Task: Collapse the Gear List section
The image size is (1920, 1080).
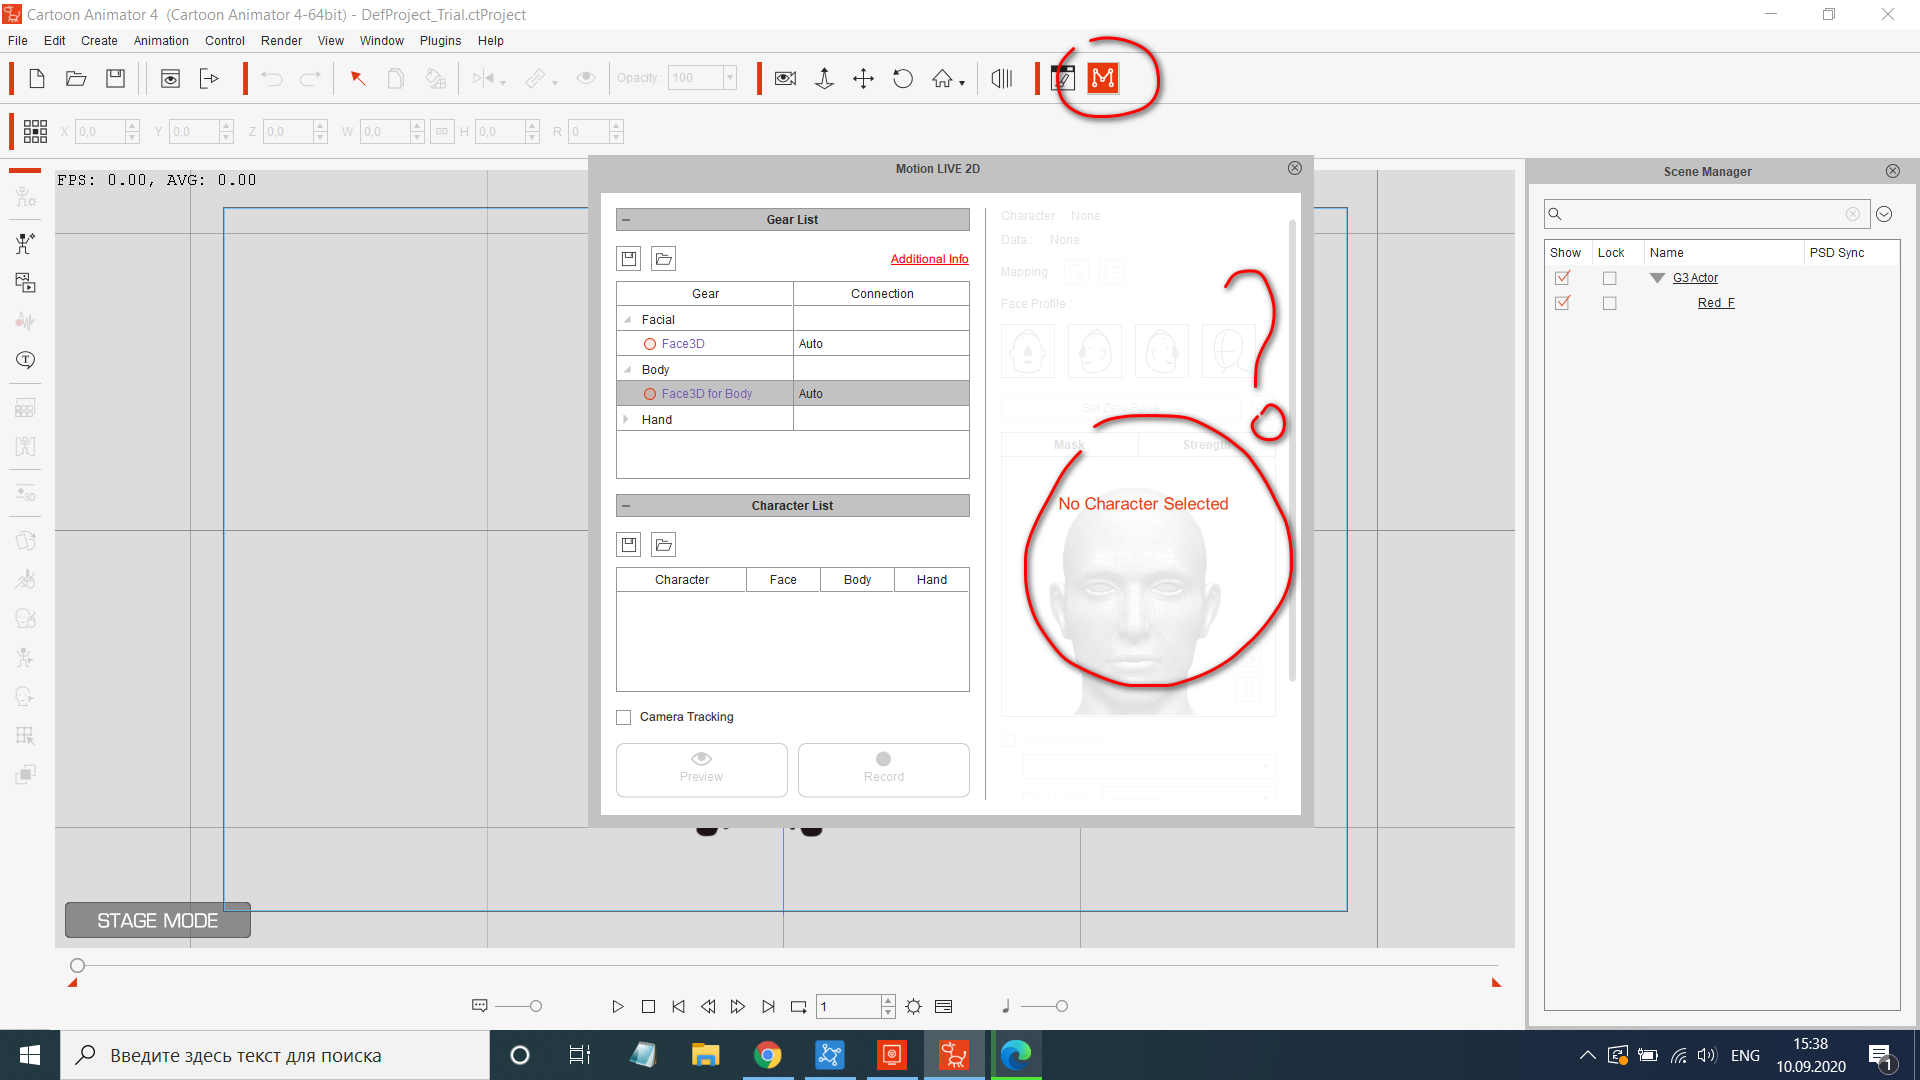Action: (626, 220)
